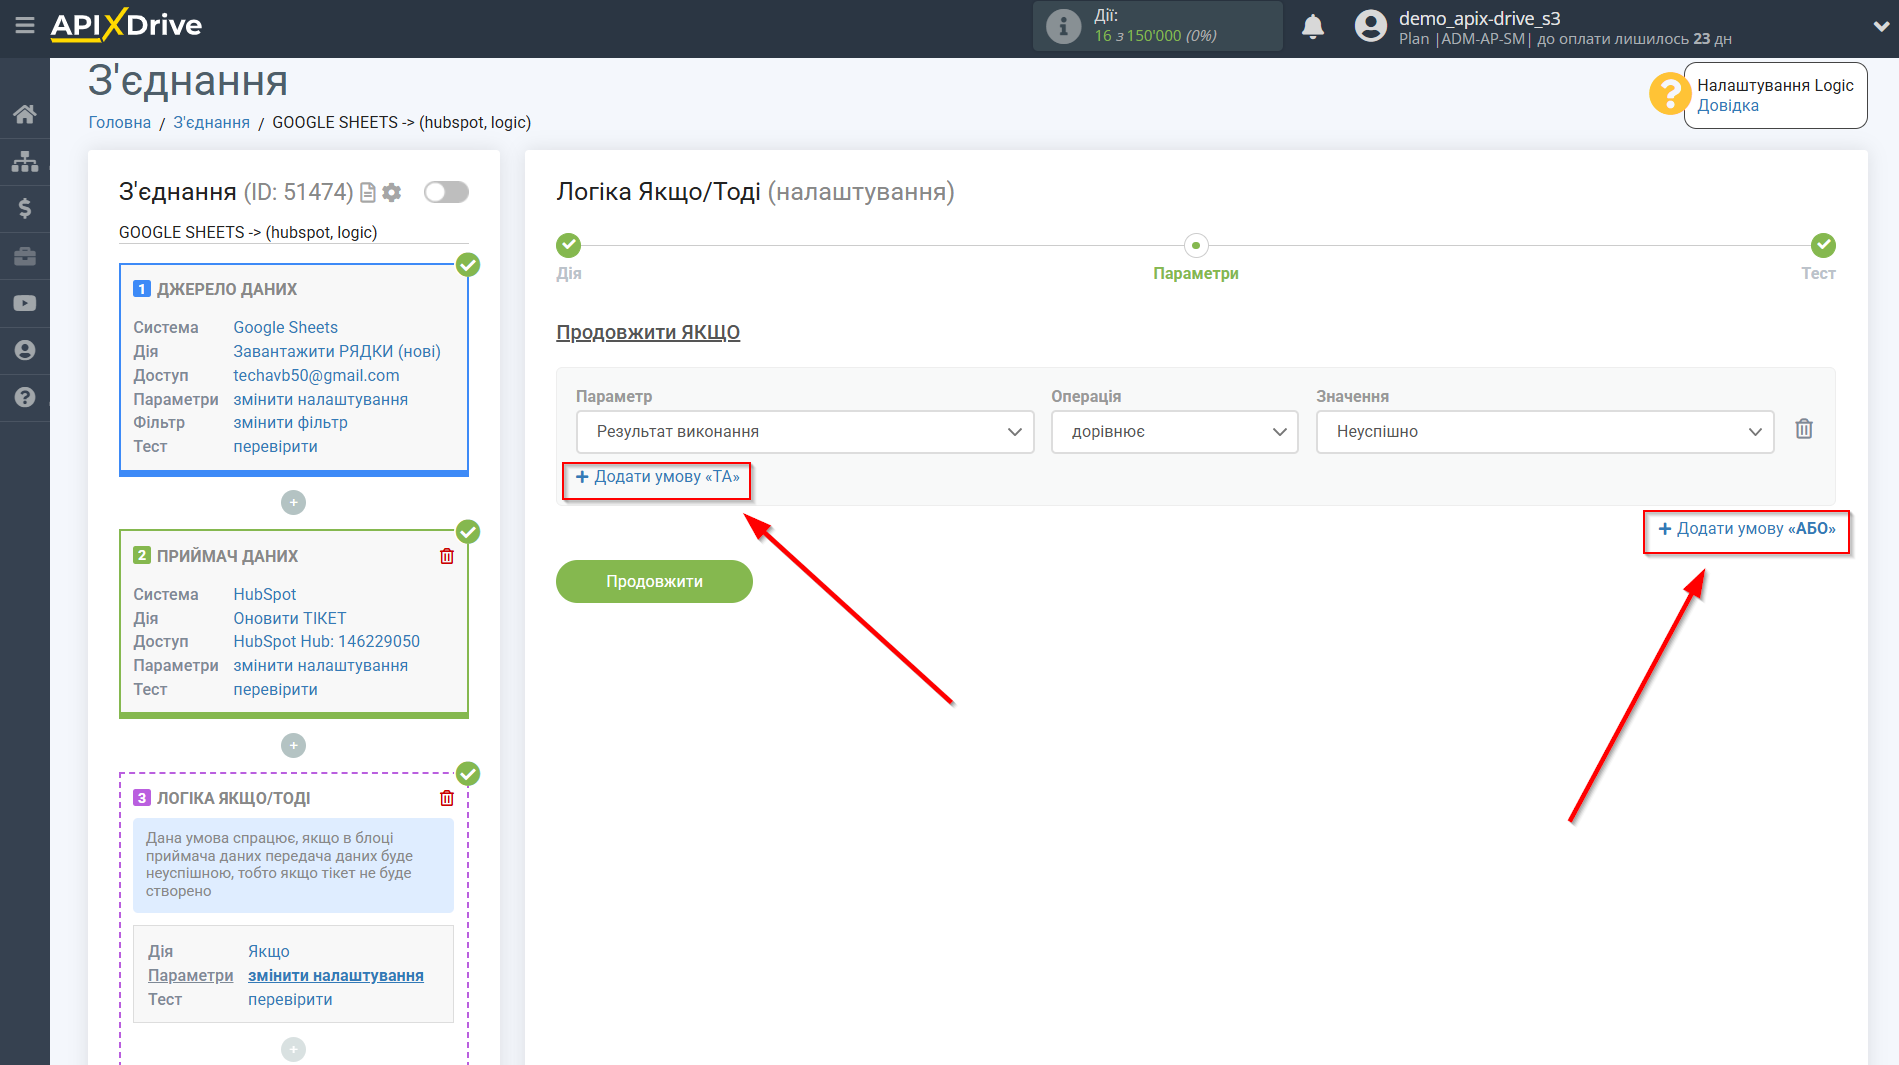Click the demo_apix-drive_s3 account name

tap(1479, 18)
